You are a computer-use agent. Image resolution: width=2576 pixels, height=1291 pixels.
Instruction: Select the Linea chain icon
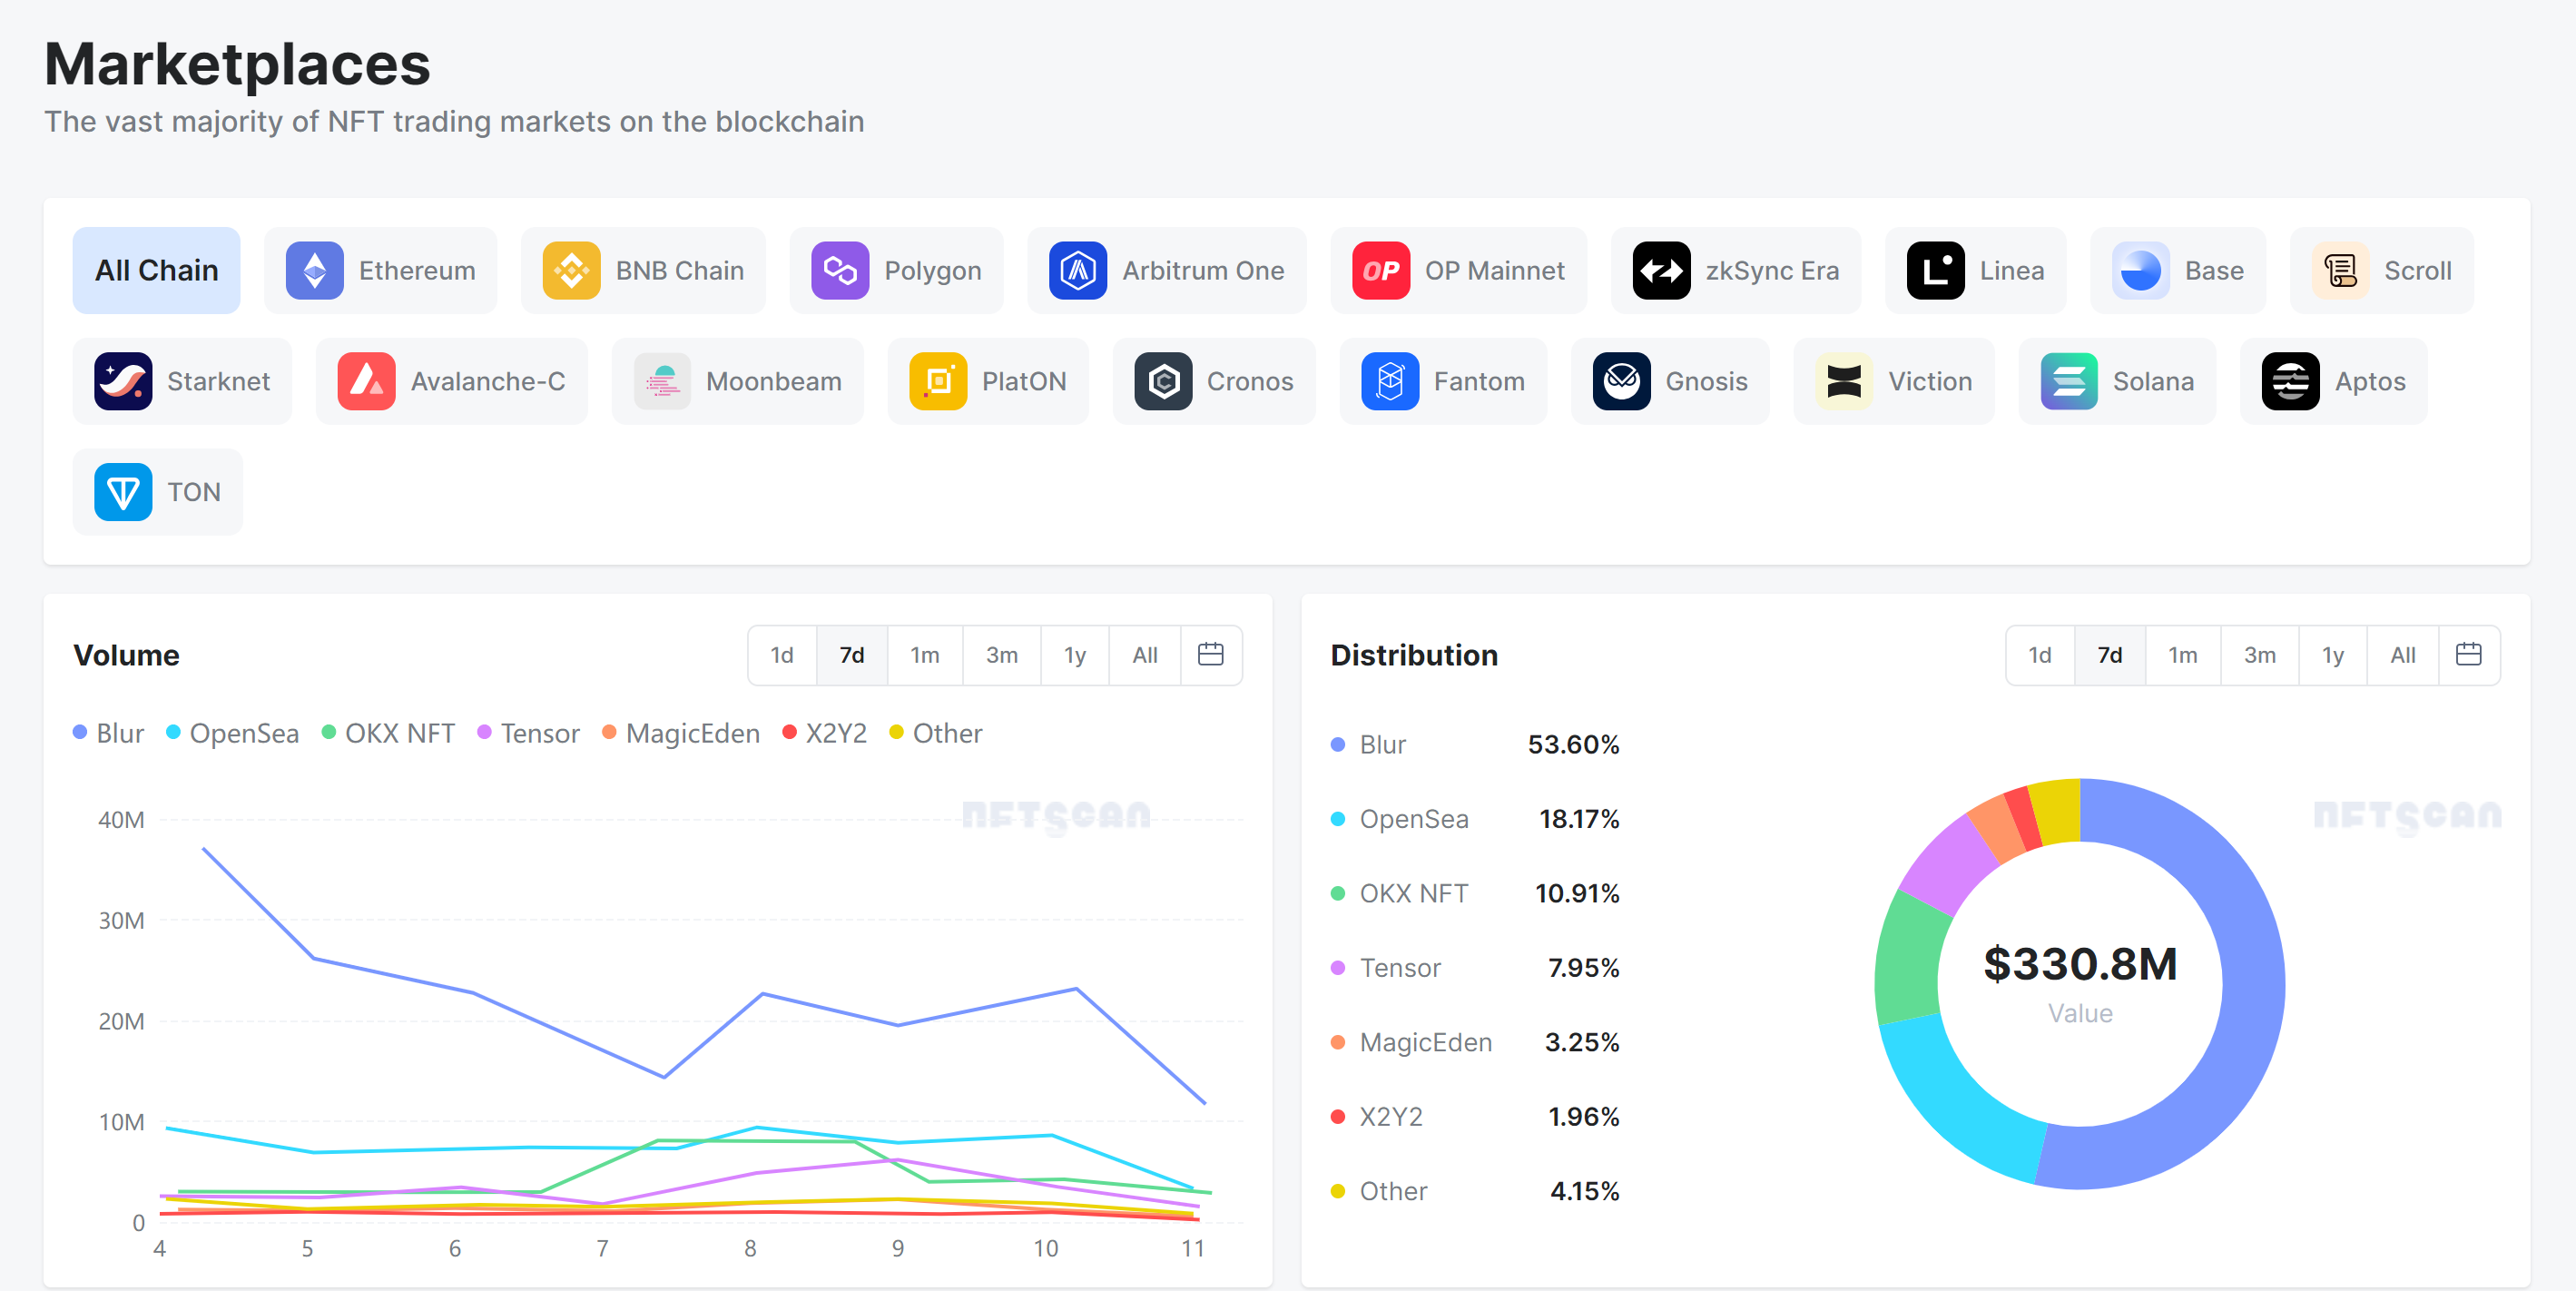pyautogui.click(x=1936, y=271)
